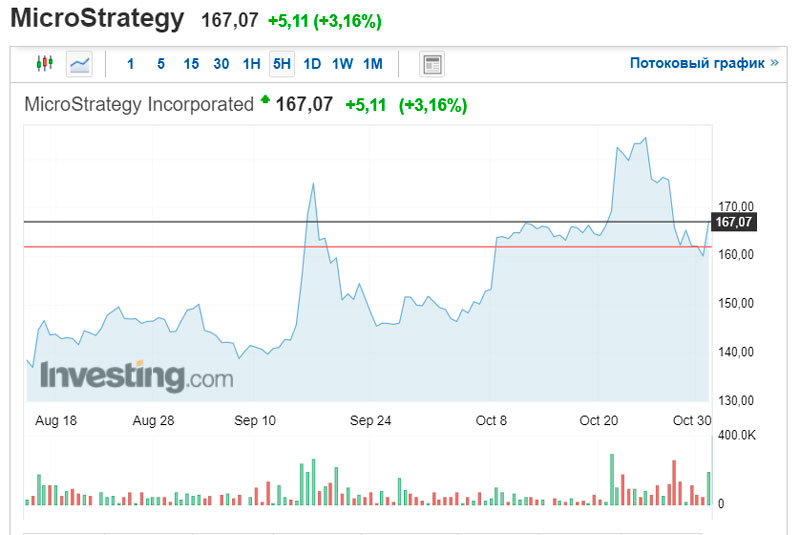Select the 30-minute interval
Screen dimensions: 800x535
(x=221, y=64)
